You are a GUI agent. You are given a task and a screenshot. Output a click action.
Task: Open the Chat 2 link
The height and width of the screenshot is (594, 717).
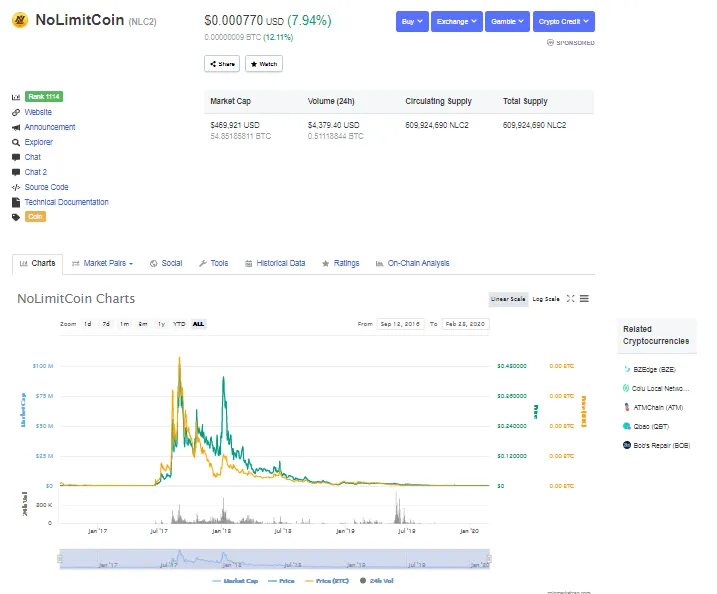pos(36,172)
